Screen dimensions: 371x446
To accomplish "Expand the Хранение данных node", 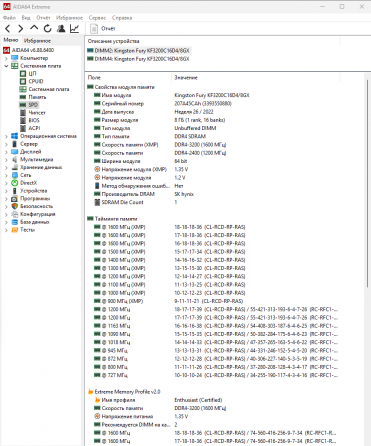I will (6, 167).
